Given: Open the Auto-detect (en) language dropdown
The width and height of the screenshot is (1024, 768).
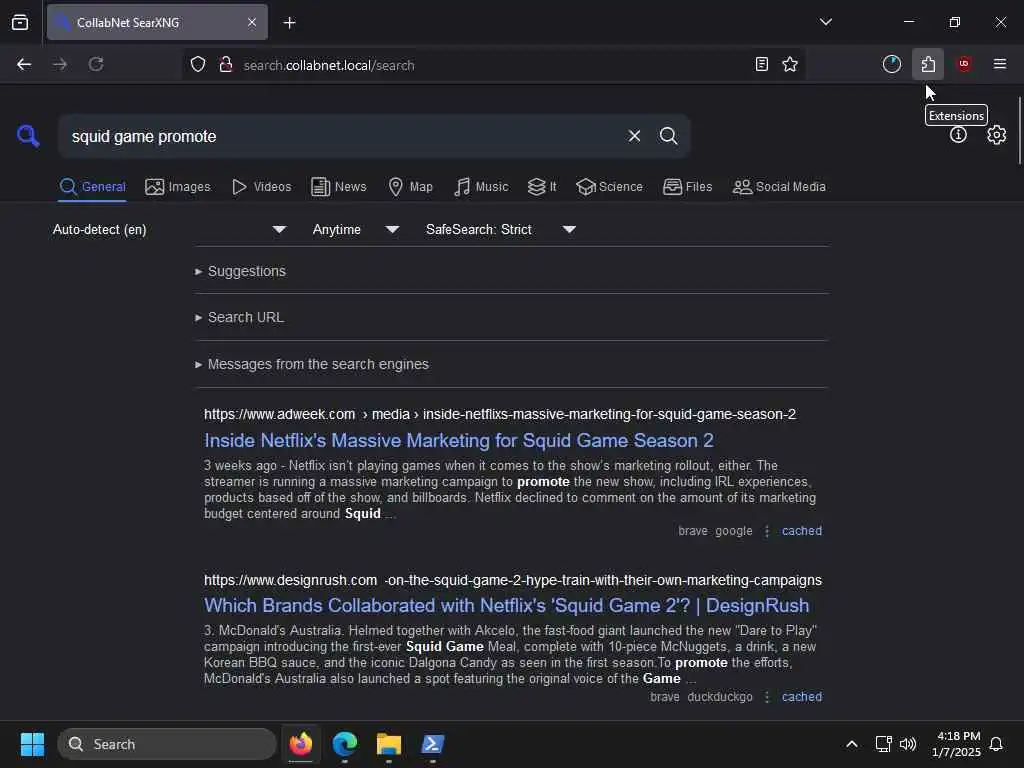Looking at the screenshot, I should 170,230.
